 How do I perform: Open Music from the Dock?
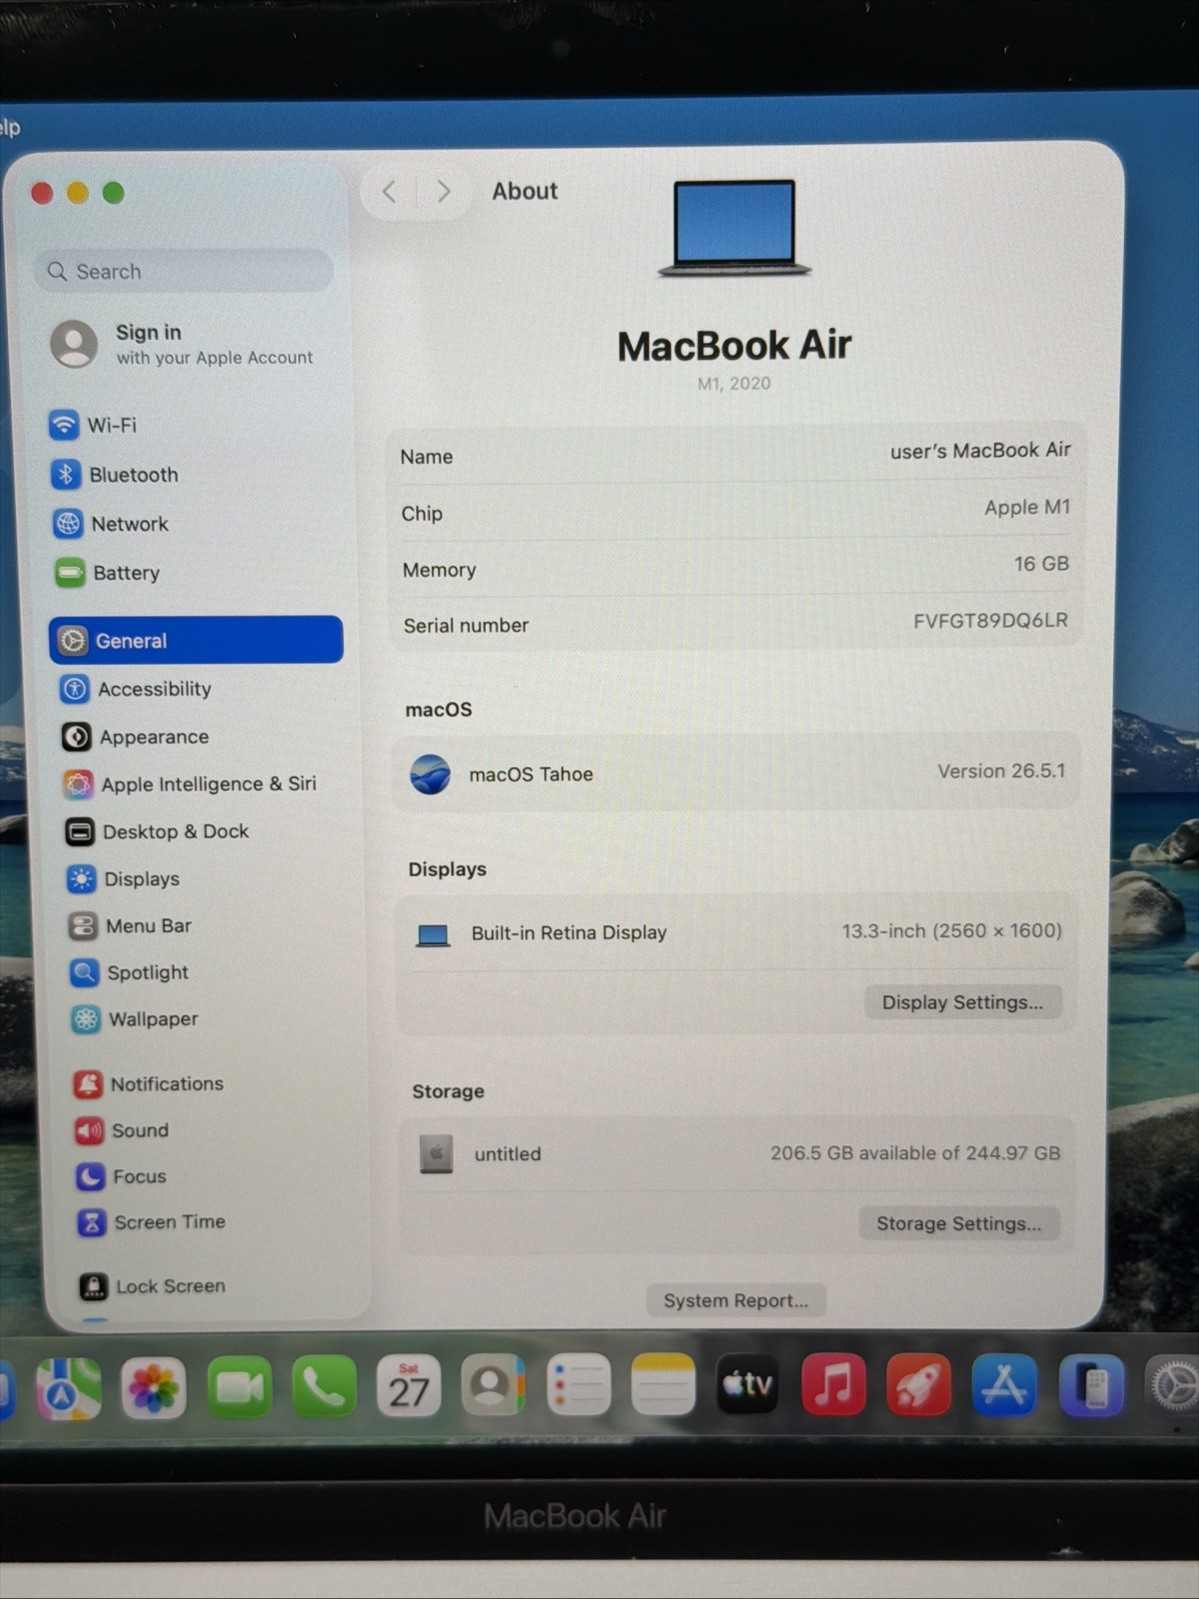click(x=834, y=1385)
